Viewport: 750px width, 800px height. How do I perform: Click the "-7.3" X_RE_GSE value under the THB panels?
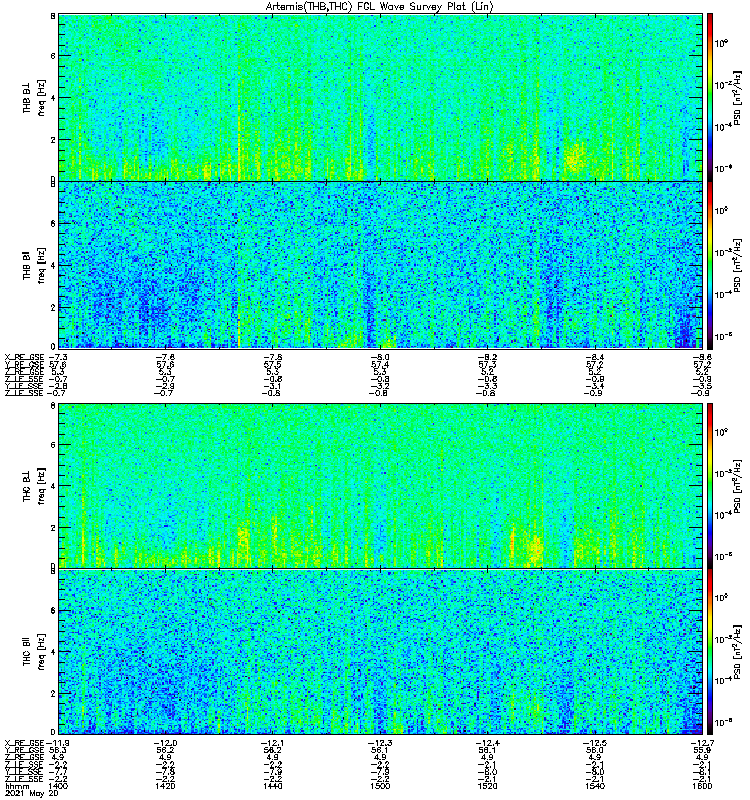click(57, 357)
